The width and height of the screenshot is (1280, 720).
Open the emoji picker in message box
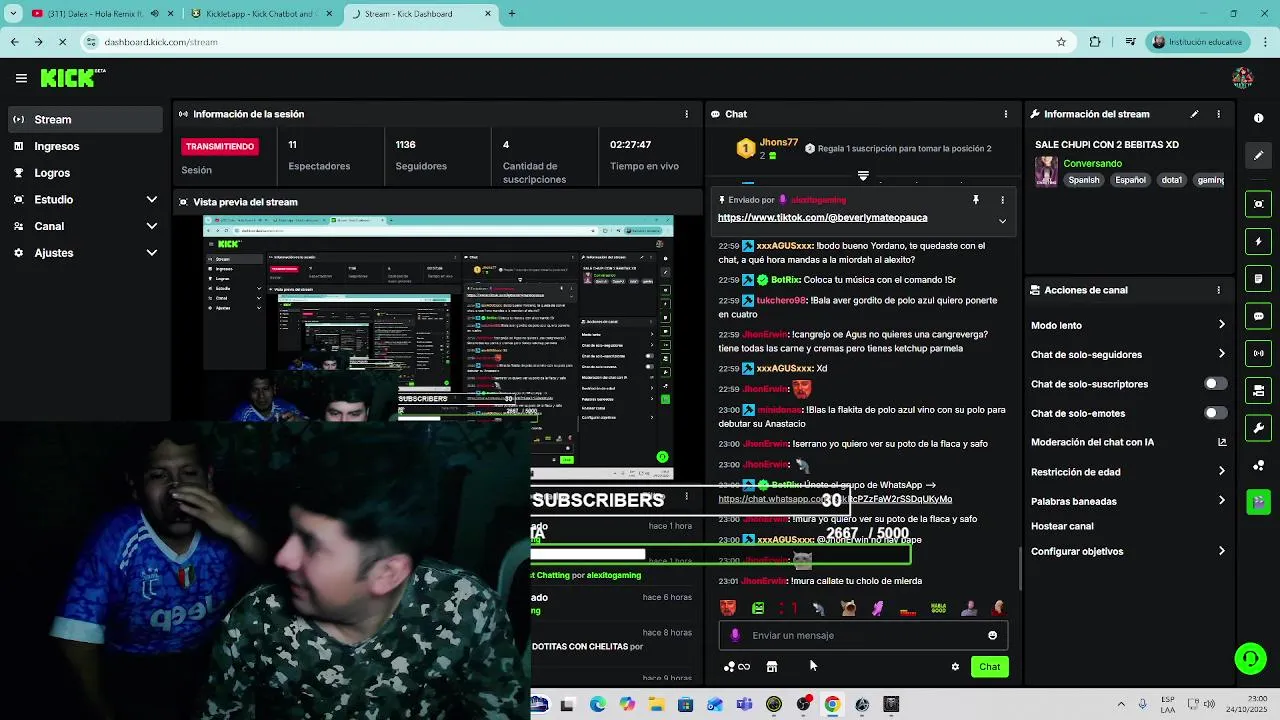point(992,635)
